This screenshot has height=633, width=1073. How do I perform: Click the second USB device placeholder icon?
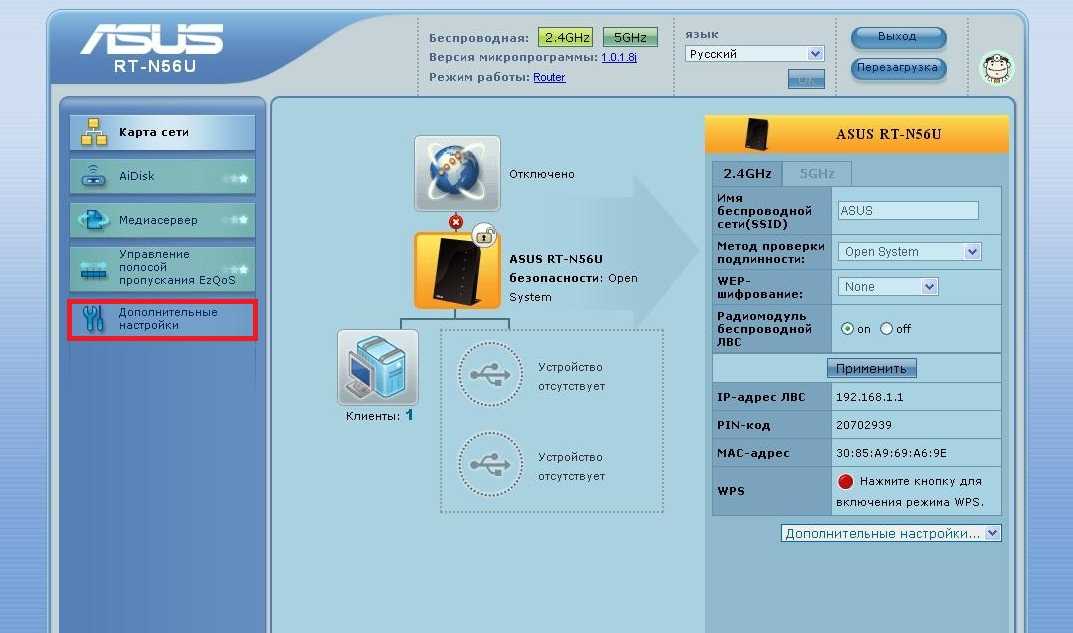tap(490, 466)
